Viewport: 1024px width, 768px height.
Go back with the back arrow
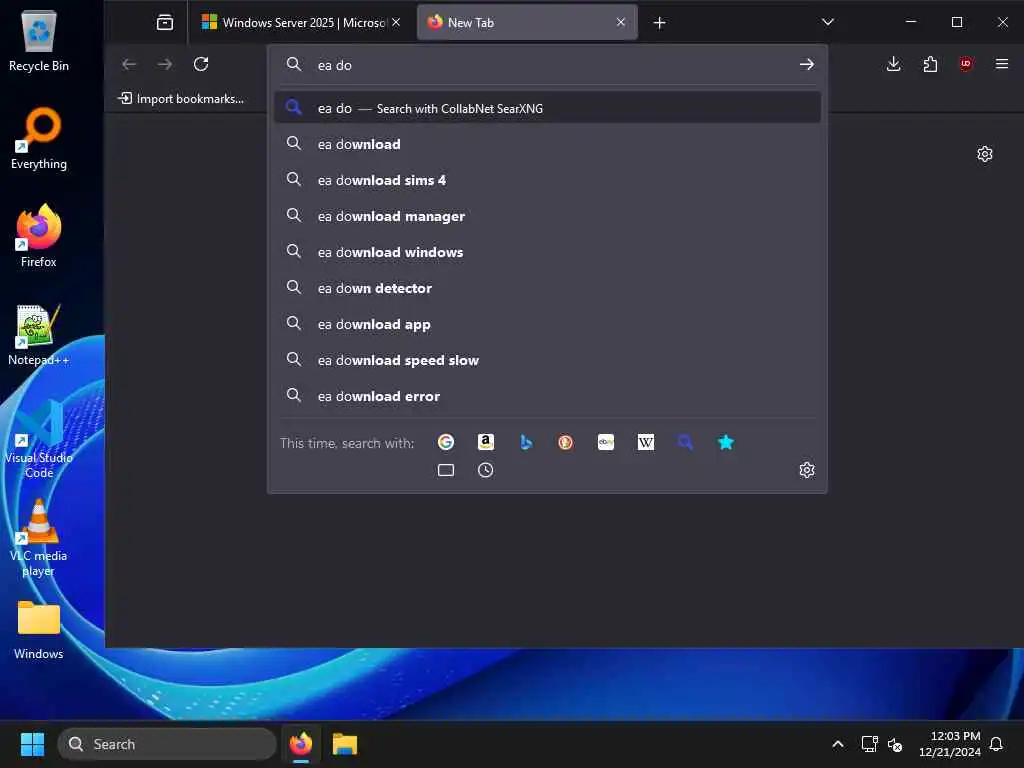click(129, 64)
